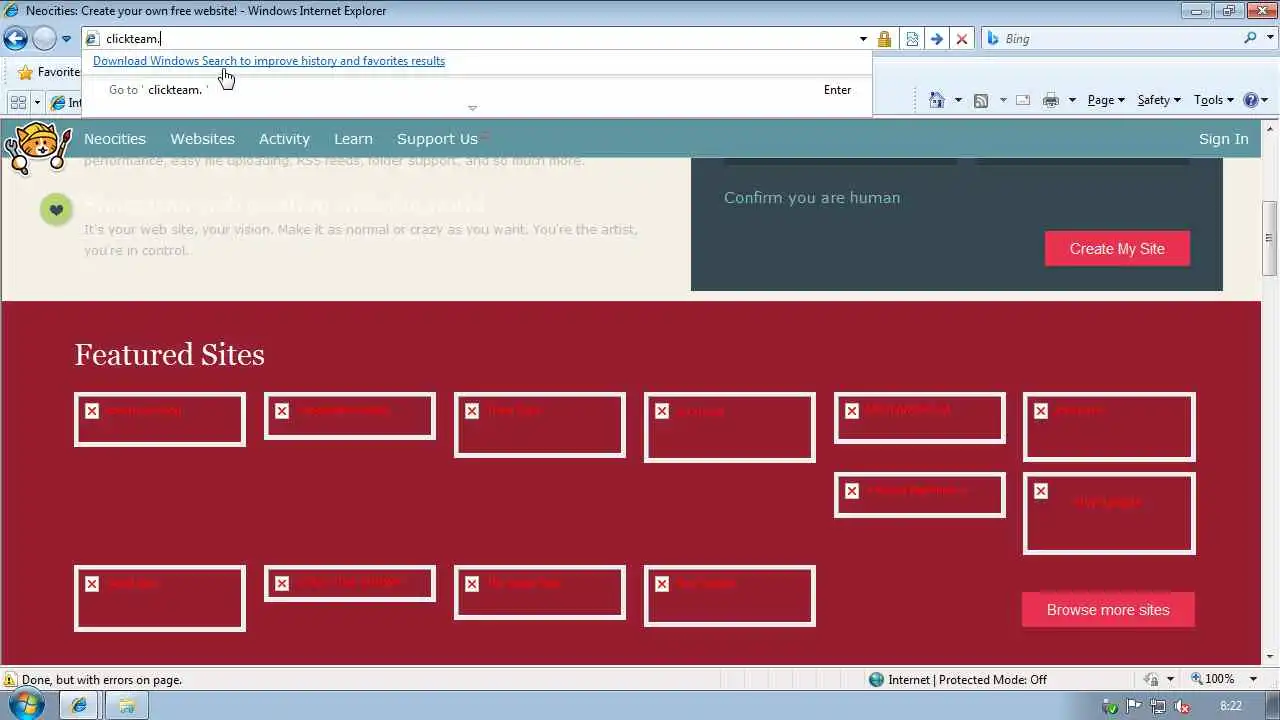The image size is (1280, 720).
Task: Click the Sign In link
Action: [1224, 139]
